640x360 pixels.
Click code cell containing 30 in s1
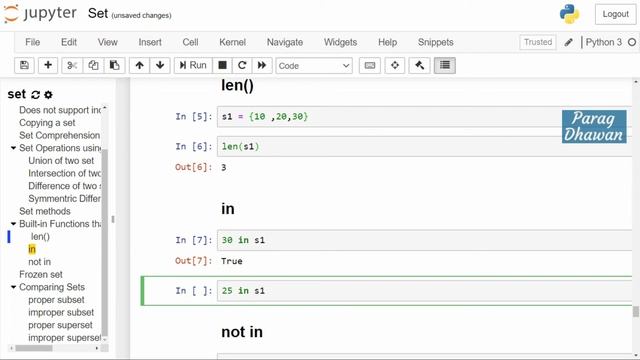point(424,240)
